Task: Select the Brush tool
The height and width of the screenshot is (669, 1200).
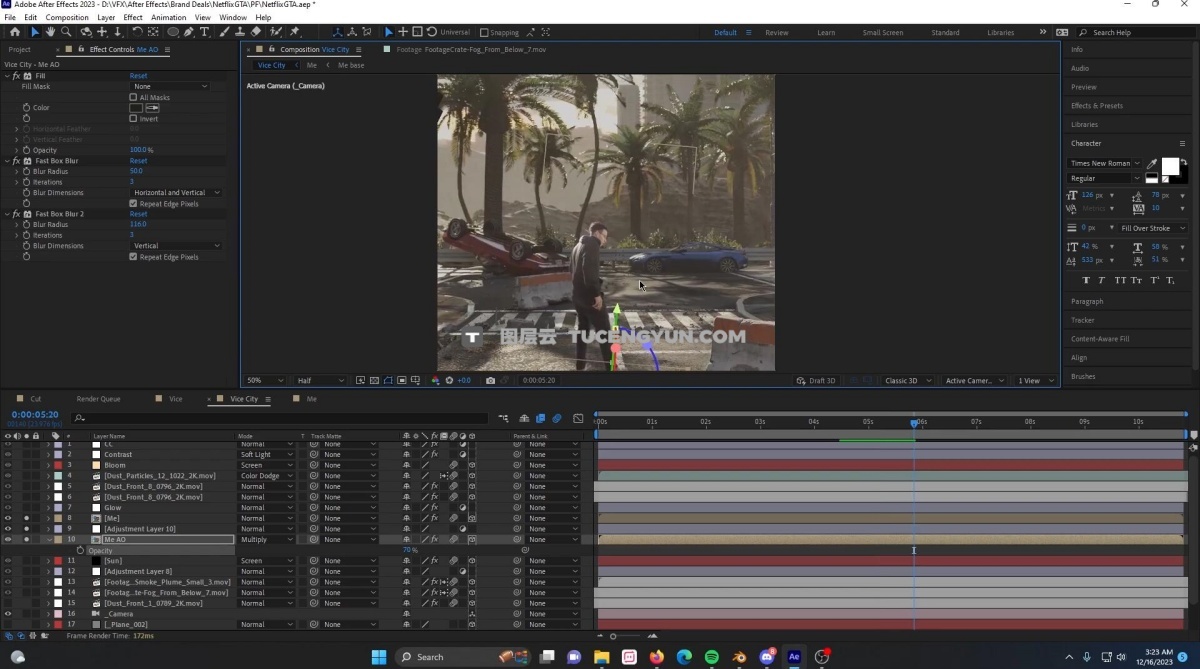Action: click(x=224, y=32)
